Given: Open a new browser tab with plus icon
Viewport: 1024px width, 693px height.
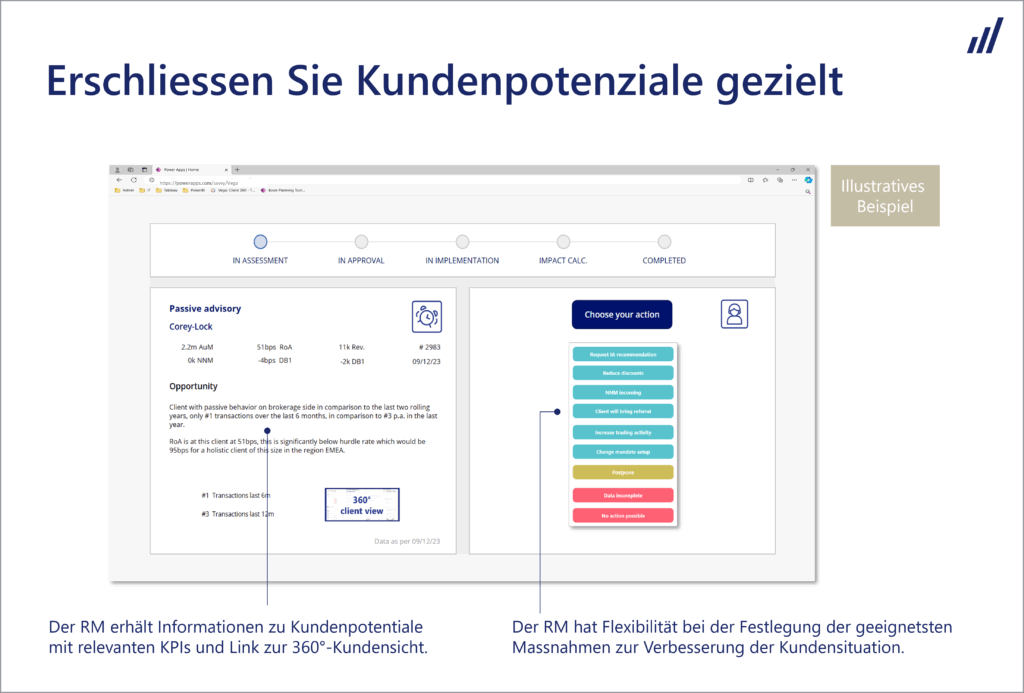Looking at the screenshot, I should coord(236,170).
